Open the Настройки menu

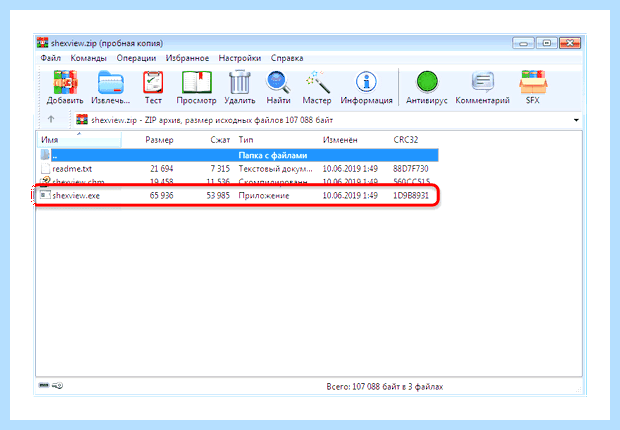(x=240, y=58)
